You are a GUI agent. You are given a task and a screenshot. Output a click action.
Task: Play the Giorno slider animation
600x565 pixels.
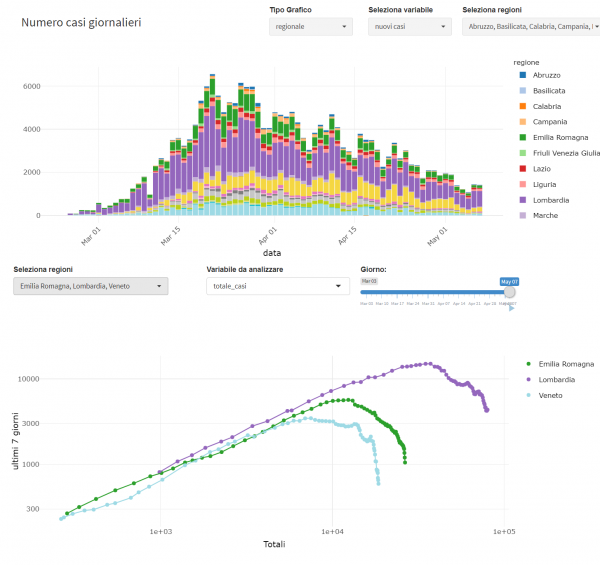pyautogui.click(x=512, y=308)
